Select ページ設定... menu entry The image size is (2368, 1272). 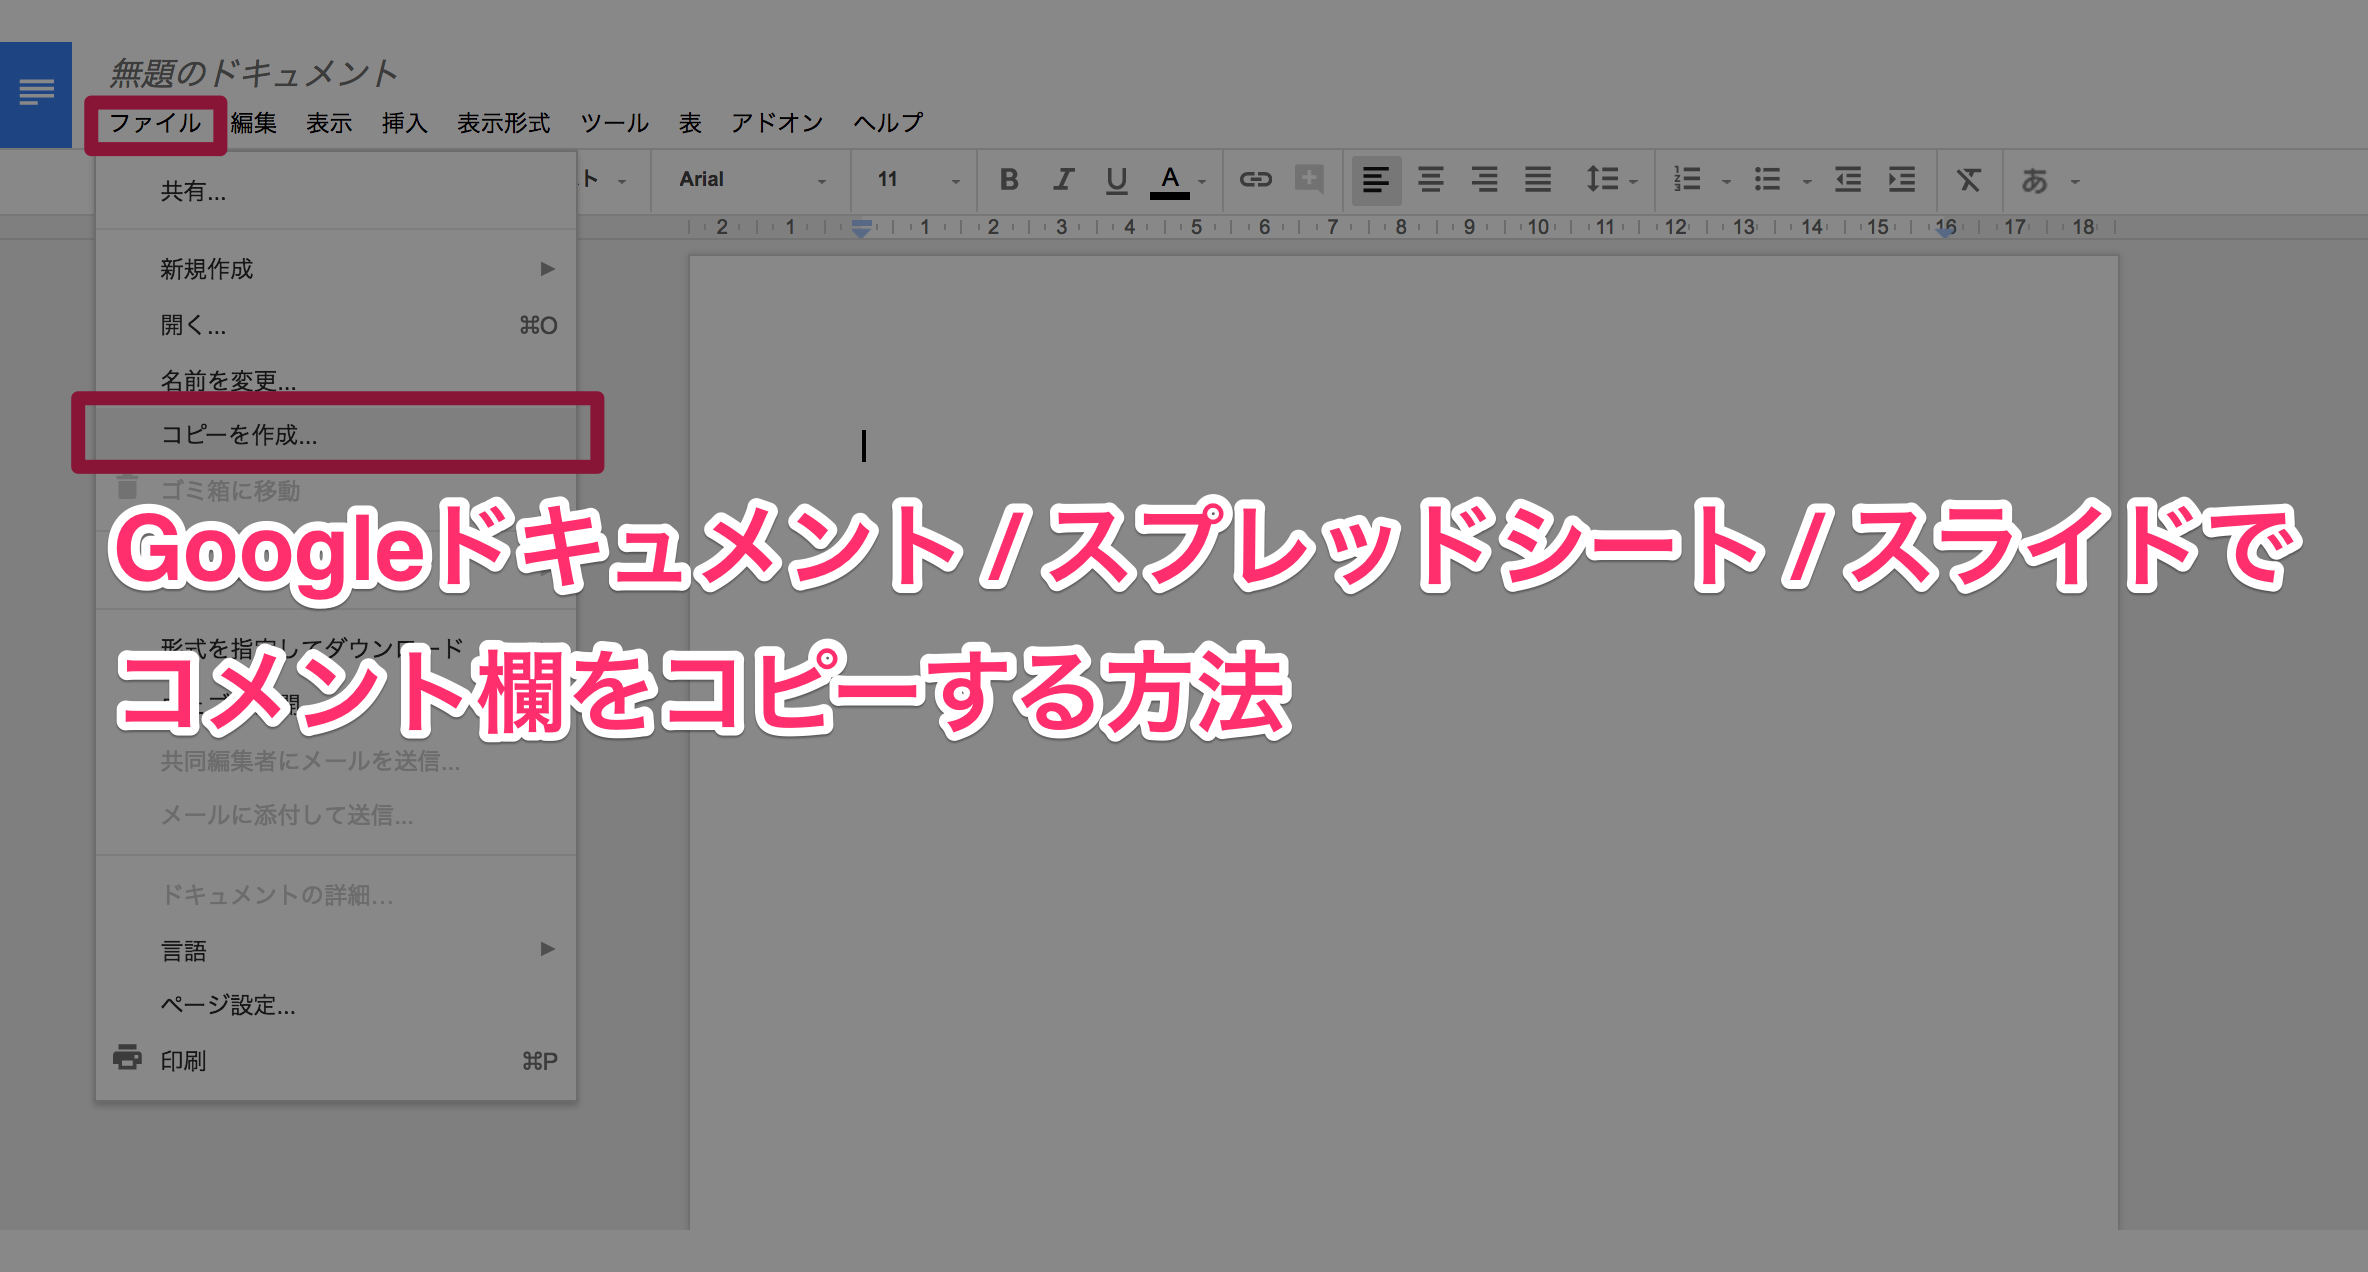(336, 1005)
